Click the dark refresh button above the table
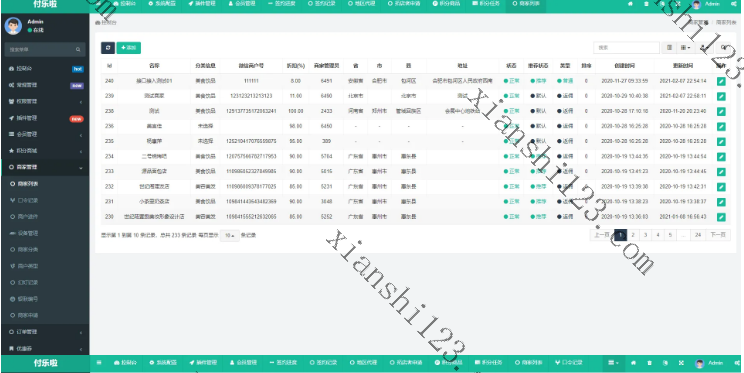Viewport: 744px width, 373px height. click(x=108, y=48)
